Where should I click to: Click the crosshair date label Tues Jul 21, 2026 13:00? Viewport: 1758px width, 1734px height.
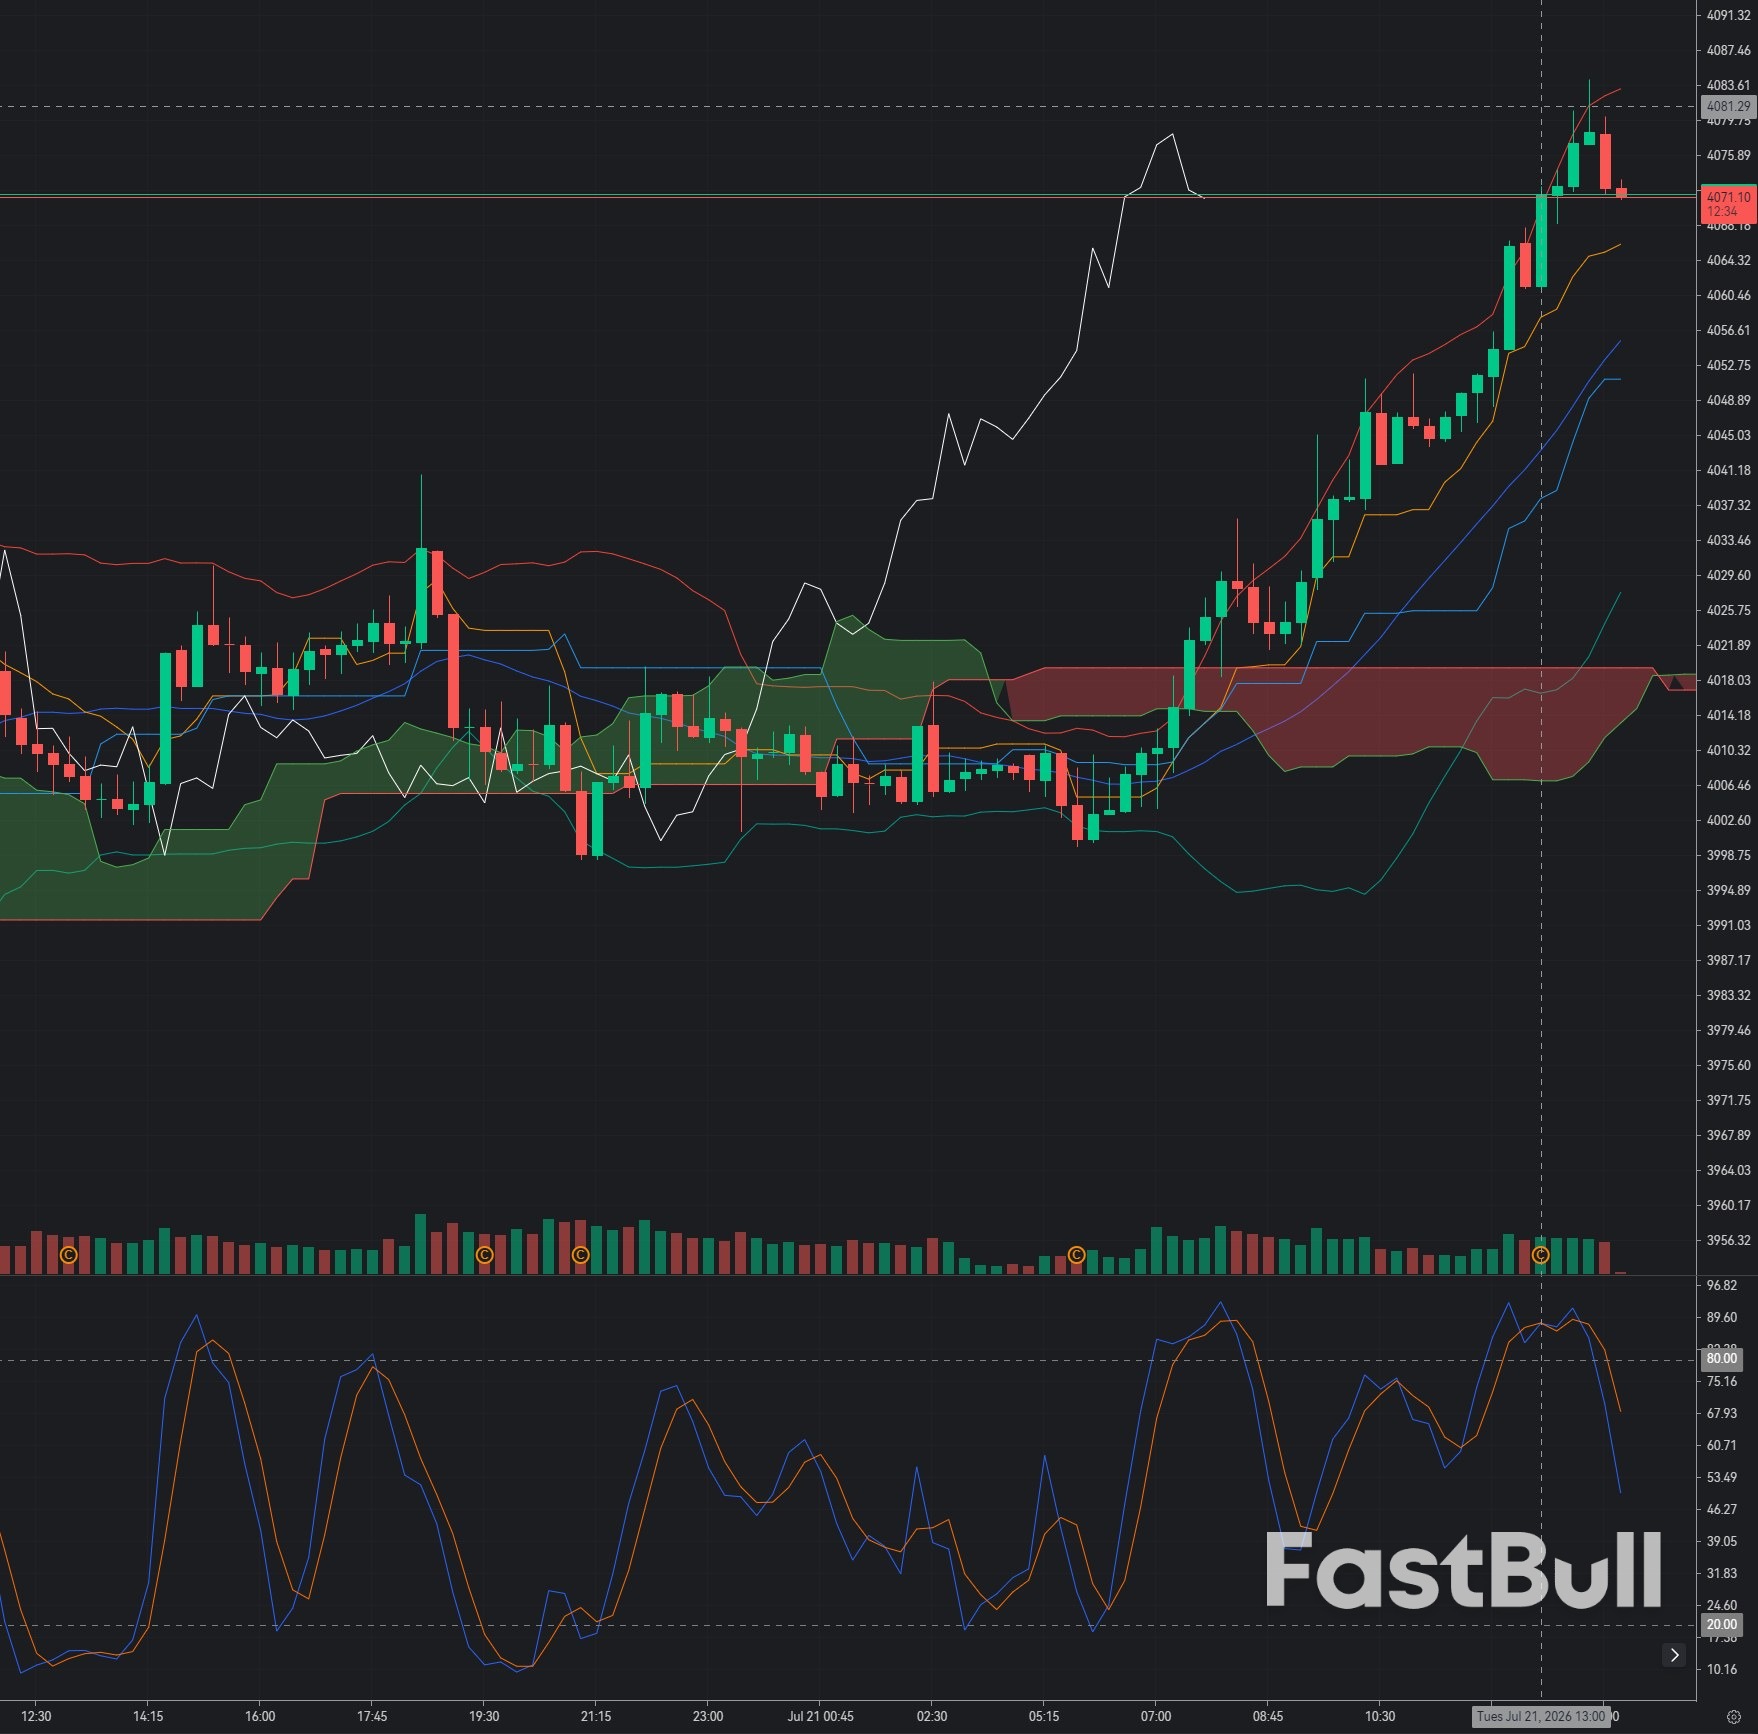pos(1541,1716)
